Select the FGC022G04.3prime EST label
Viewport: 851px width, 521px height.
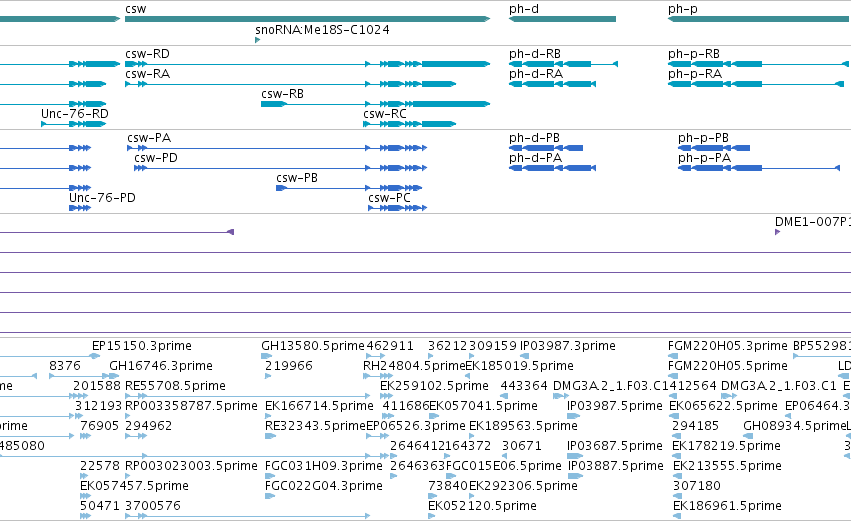323,487
